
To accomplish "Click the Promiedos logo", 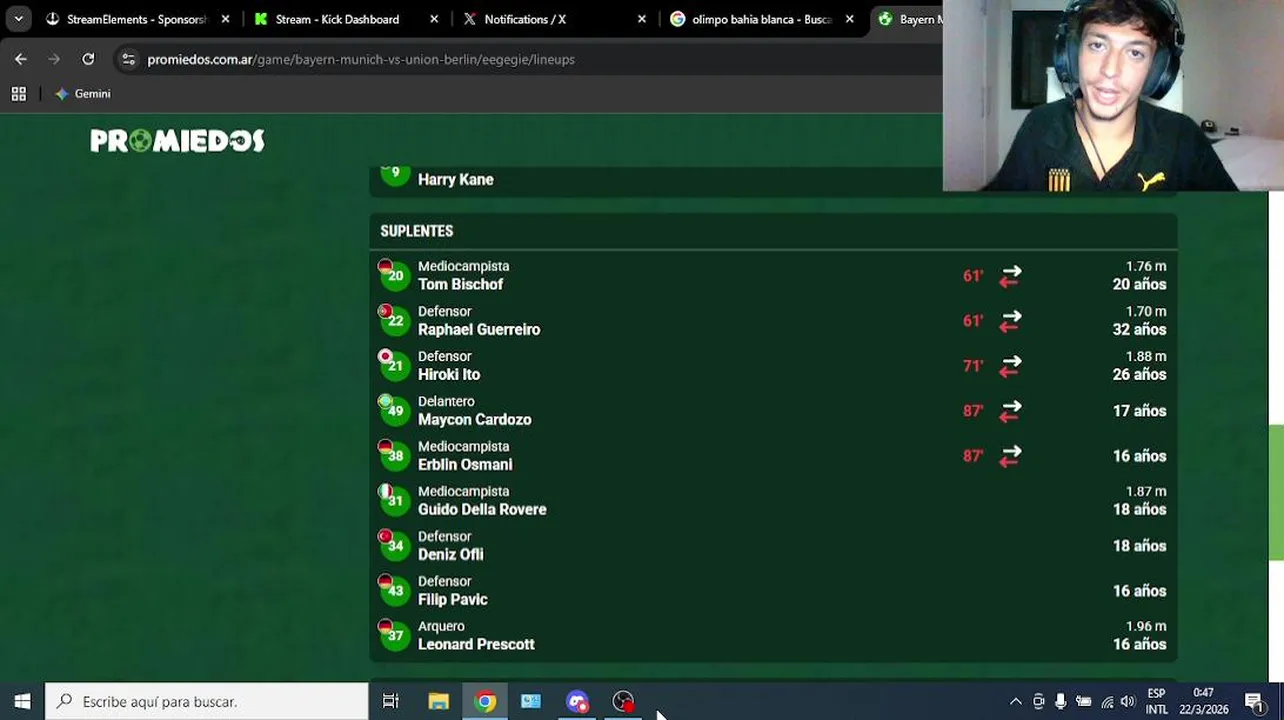I will coord(177,141).
